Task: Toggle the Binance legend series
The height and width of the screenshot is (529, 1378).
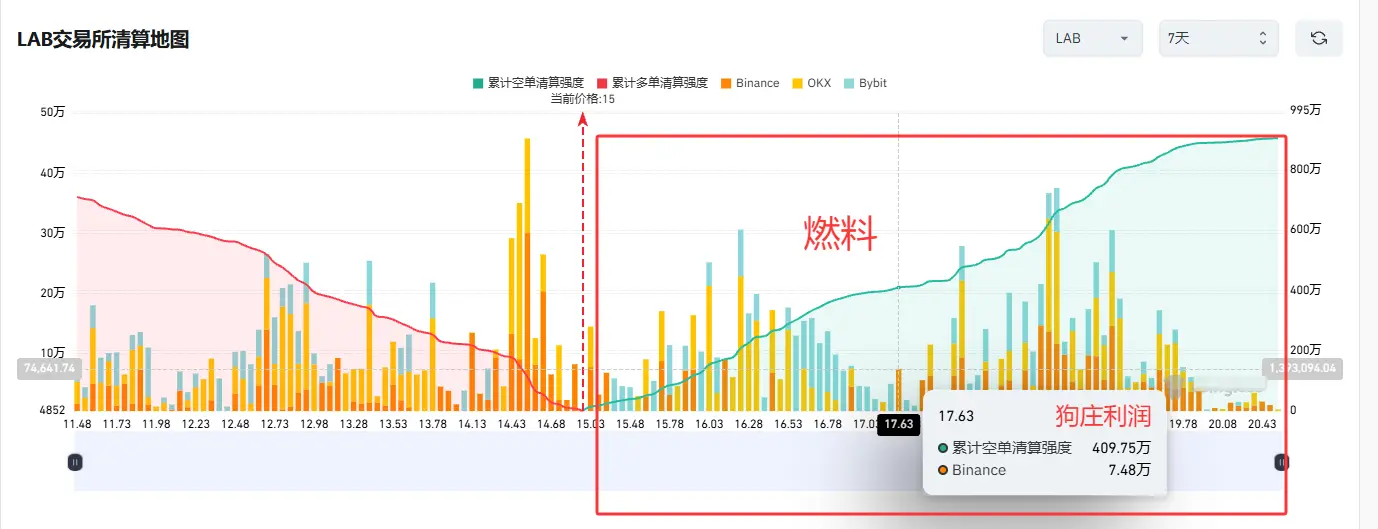Action: pyautogui.click(x=749, y=83)
